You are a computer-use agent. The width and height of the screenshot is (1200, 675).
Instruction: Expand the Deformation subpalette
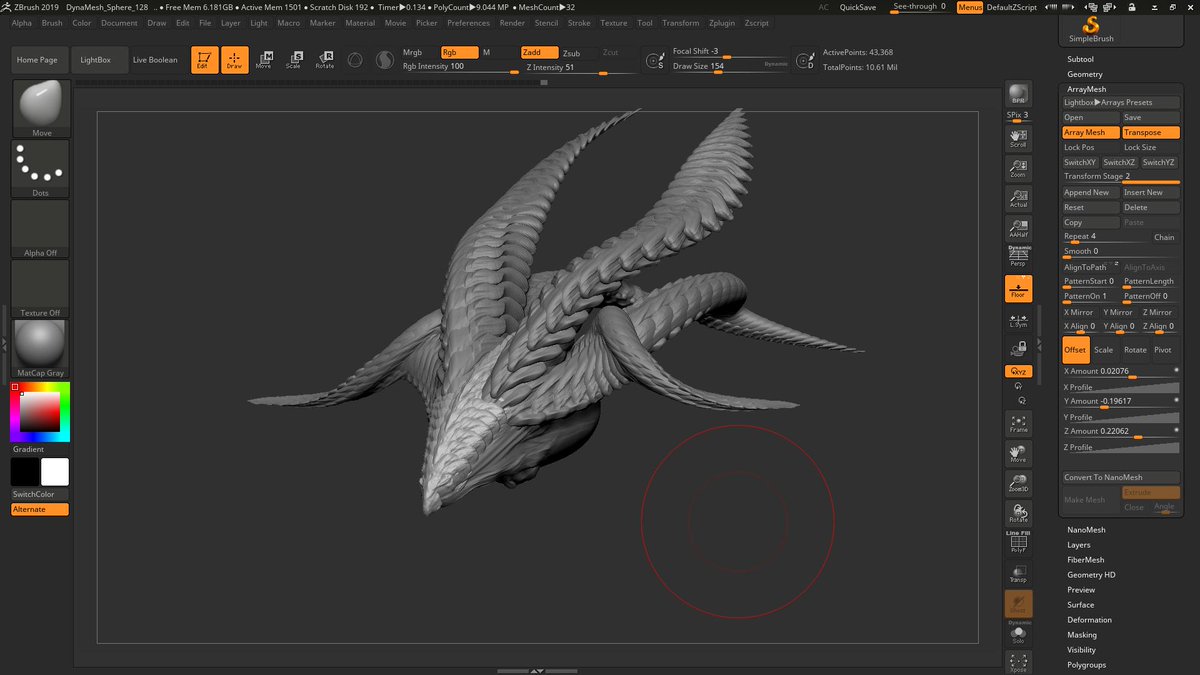pyautogui.click(x=1089, y=620)
